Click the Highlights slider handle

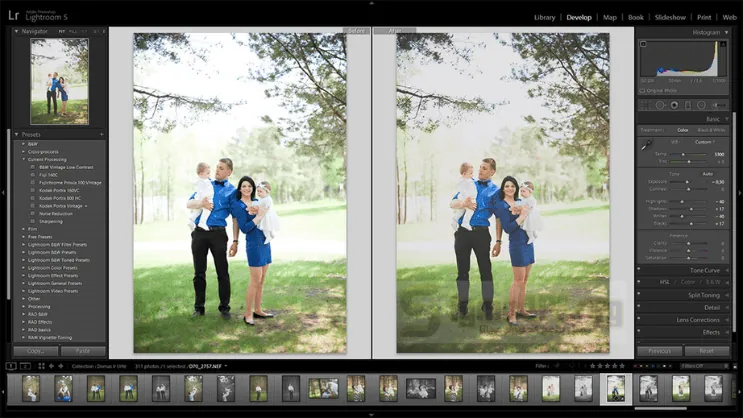[x=682, y=202]
